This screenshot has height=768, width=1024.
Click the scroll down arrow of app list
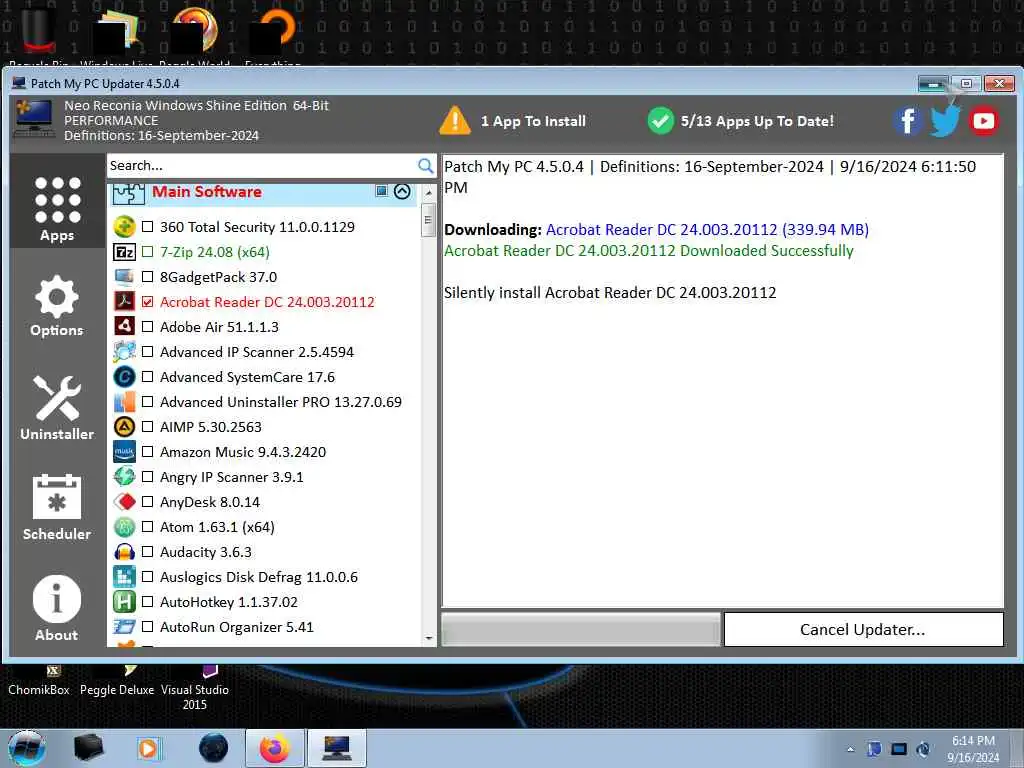[428, 638]
